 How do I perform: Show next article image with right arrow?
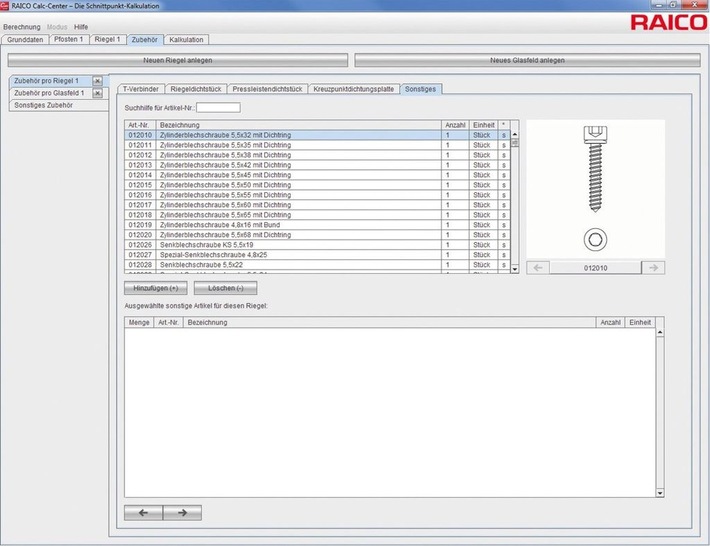(x=652, y=268)
